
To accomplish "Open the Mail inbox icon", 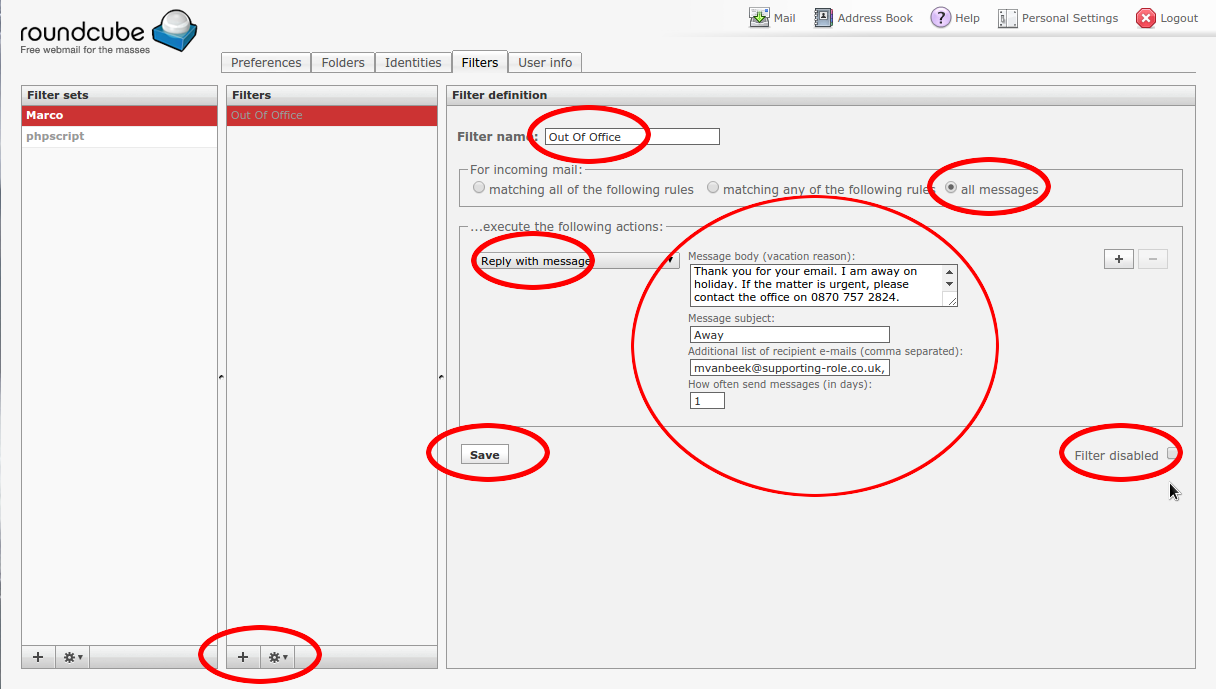I will click(759, 18).
